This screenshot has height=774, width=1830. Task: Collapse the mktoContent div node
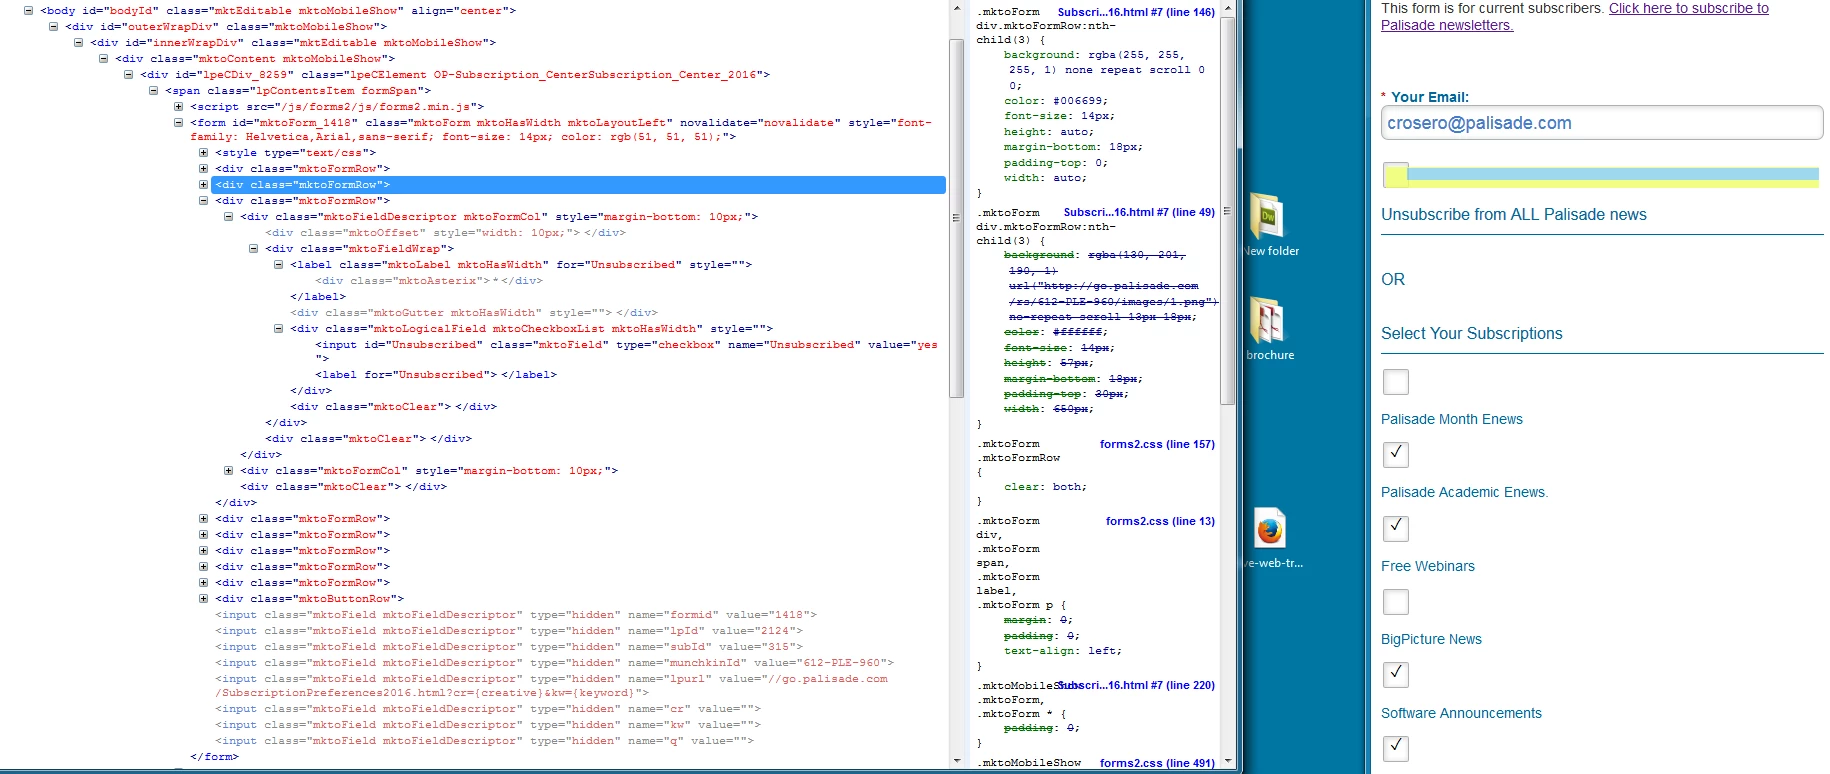[103, 59]
